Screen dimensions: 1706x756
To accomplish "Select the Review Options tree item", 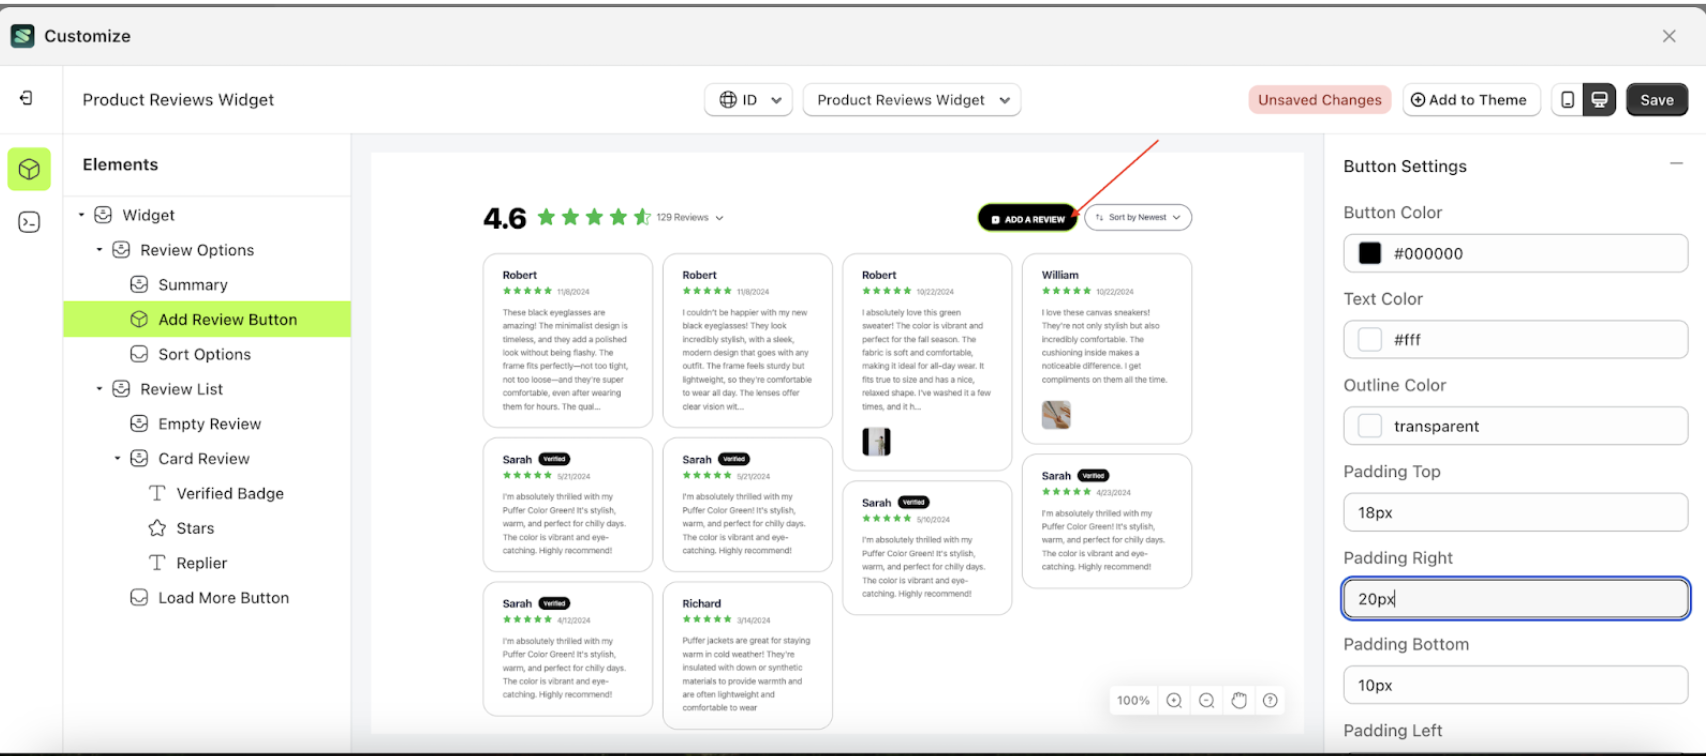I will [197, 250].
